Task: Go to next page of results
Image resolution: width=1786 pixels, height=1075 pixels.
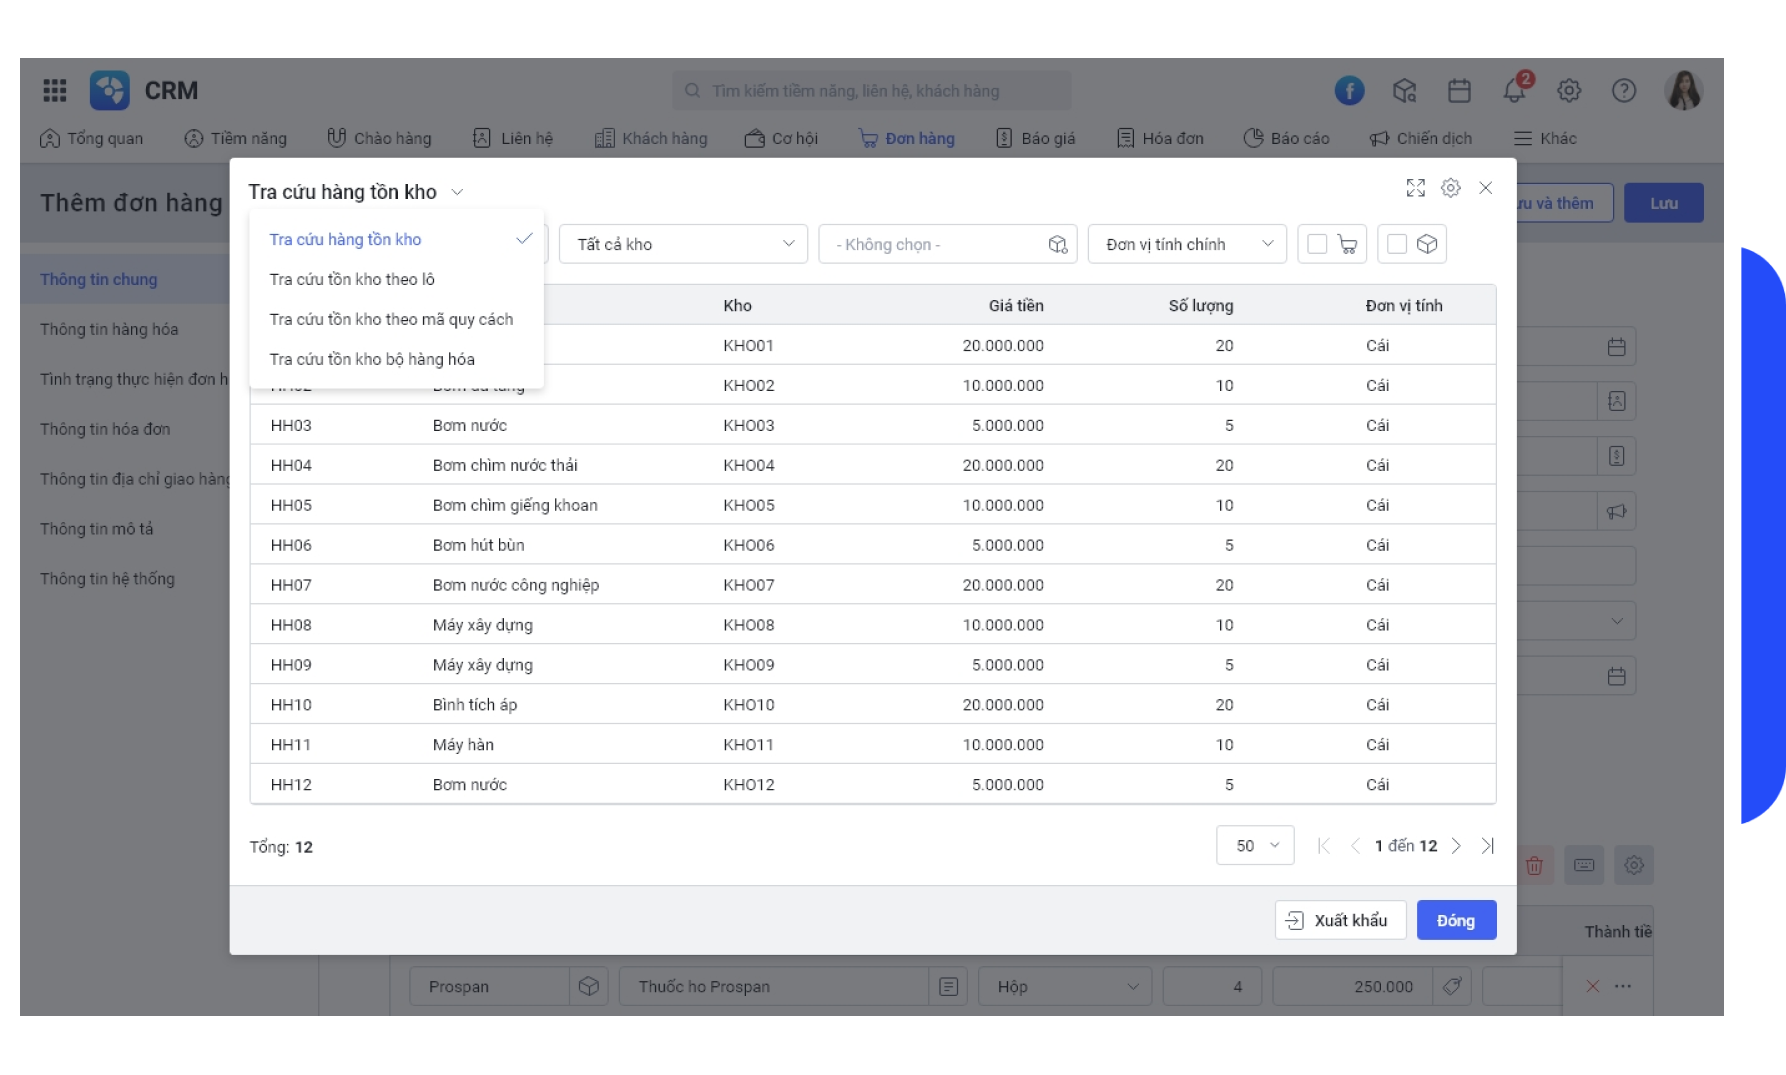Action: pos(1456,846)
